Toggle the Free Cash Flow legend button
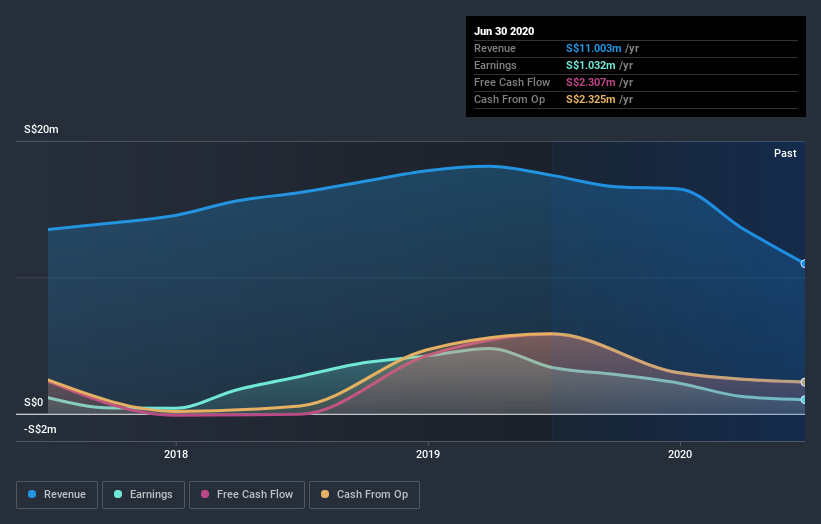The height and width of the screenshot is (524, 821). click(247, 495)
